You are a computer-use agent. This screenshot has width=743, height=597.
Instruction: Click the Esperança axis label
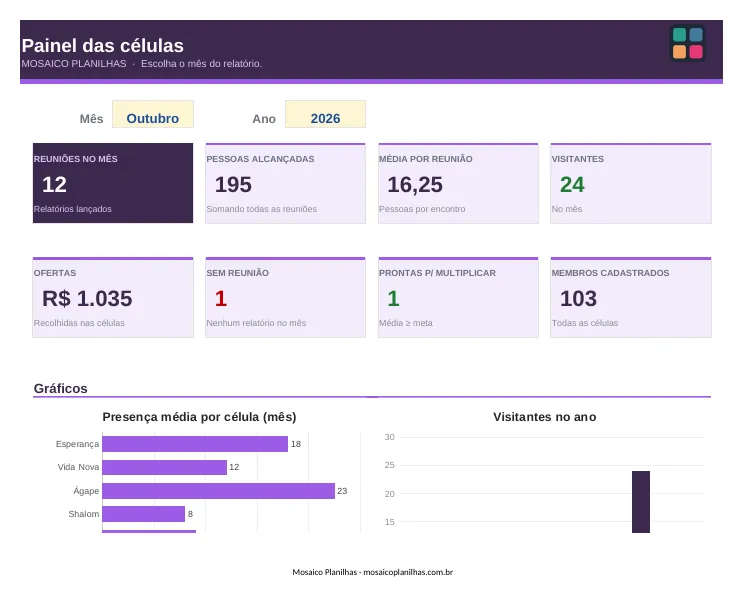tap(77, 444)
